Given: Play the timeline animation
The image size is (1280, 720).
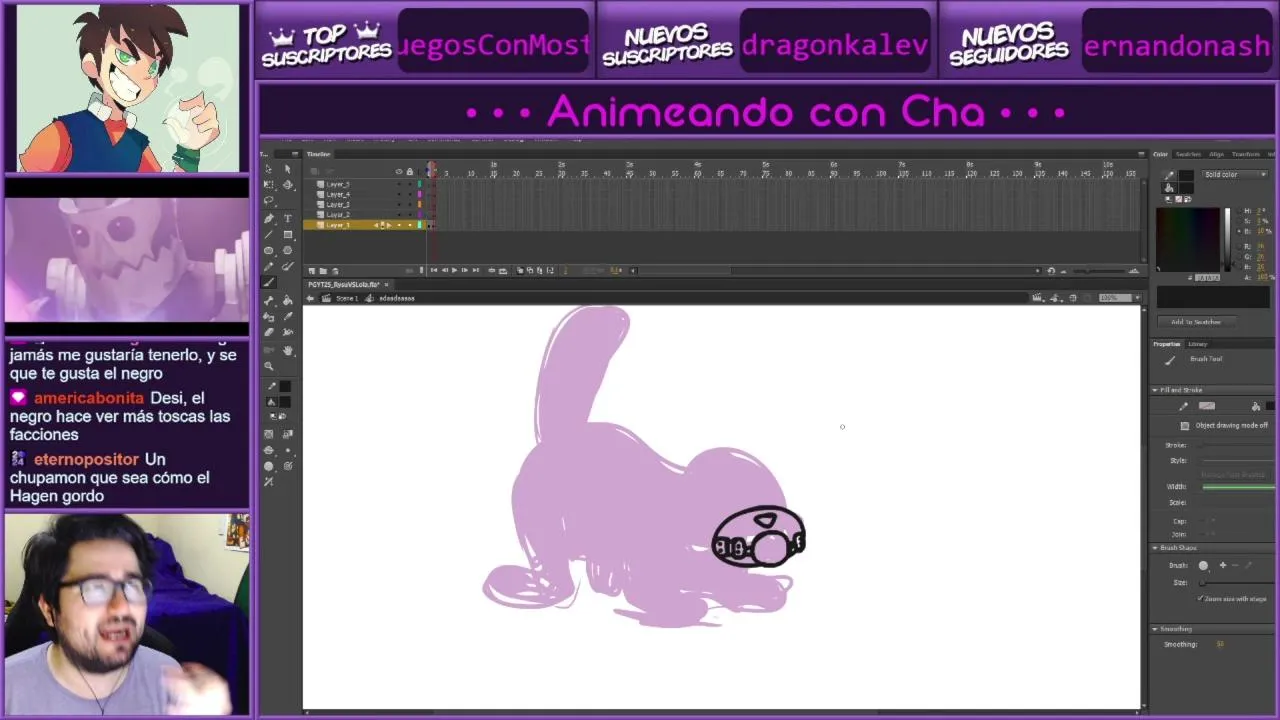Looking at the screenshot, I should click(x=454, y=270).
